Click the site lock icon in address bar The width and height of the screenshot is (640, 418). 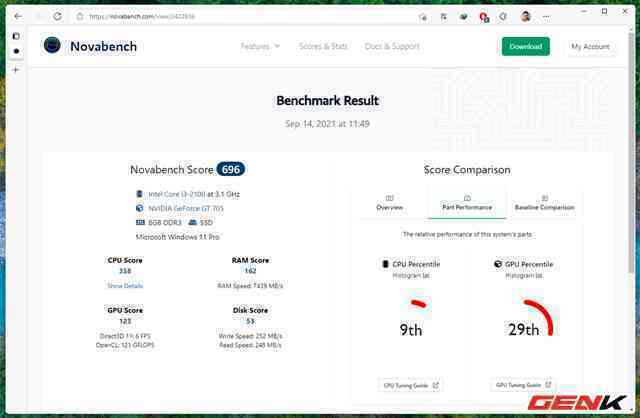80,16
